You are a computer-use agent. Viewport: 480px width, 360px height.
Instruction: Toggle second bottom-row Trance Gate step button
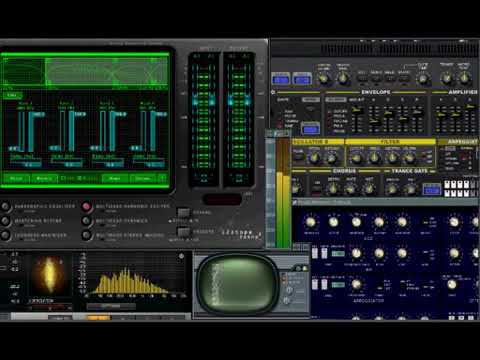(x=454, y=193)
